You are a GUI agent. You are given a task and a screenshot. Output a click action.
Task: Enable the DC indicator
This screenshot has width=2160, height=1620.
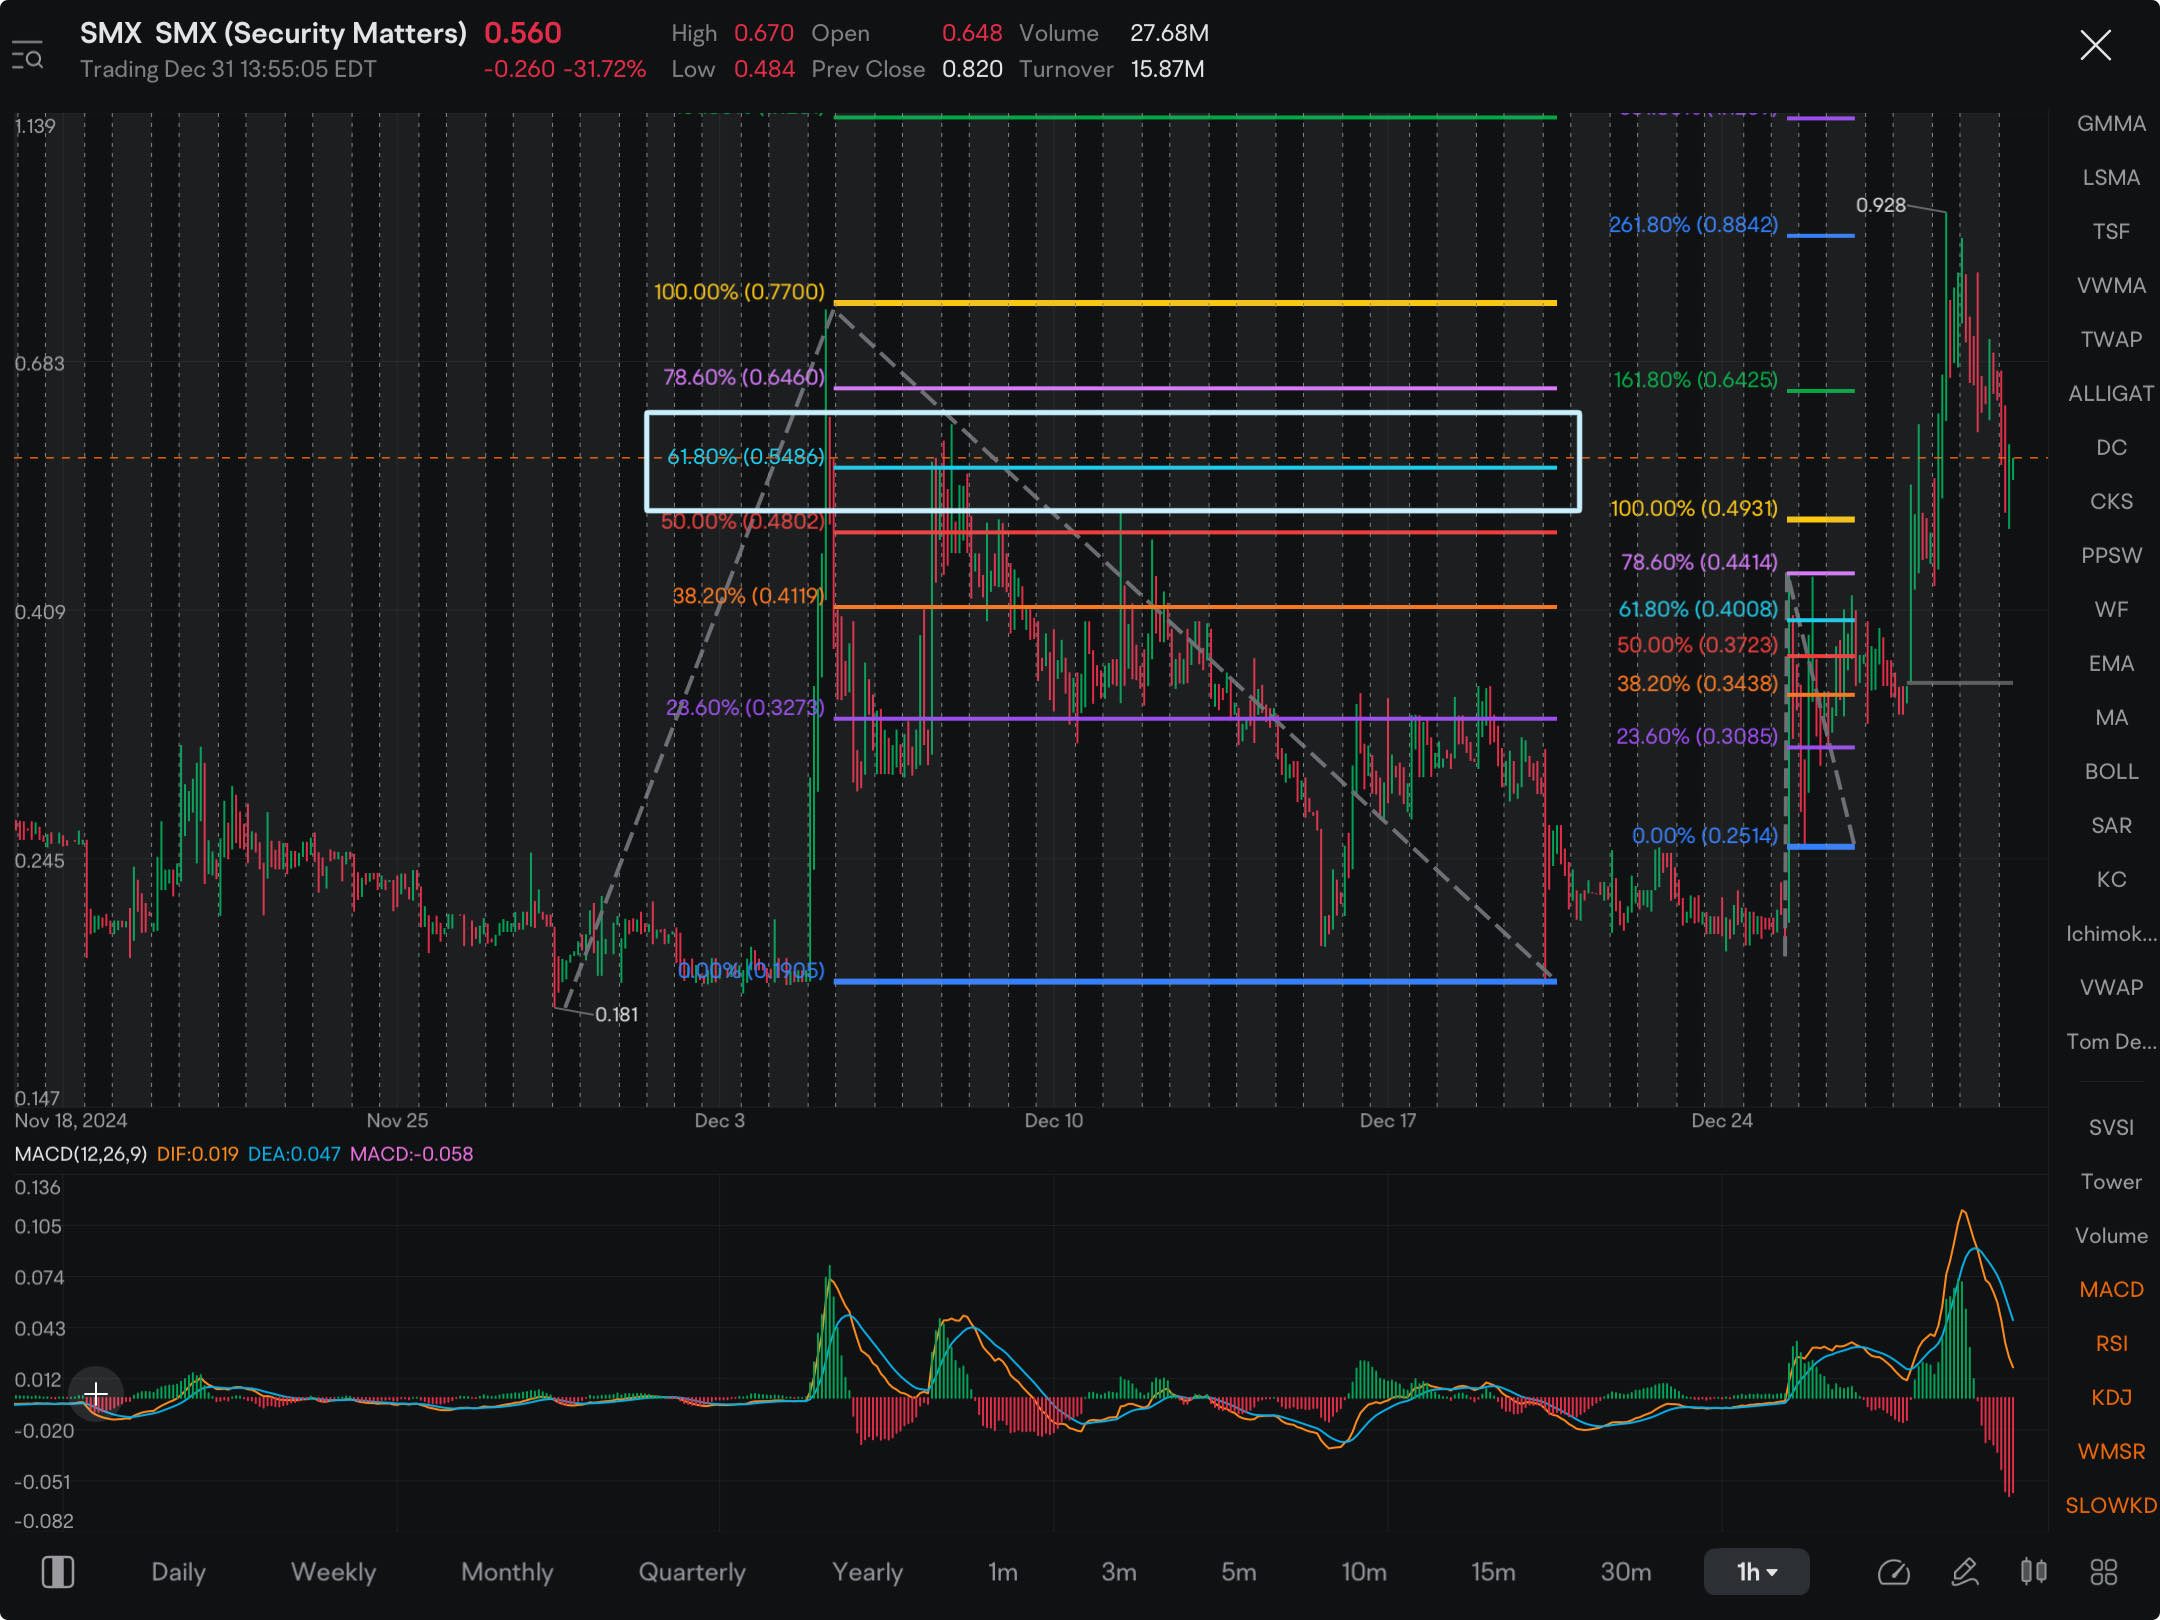[x=2111, y=448]
